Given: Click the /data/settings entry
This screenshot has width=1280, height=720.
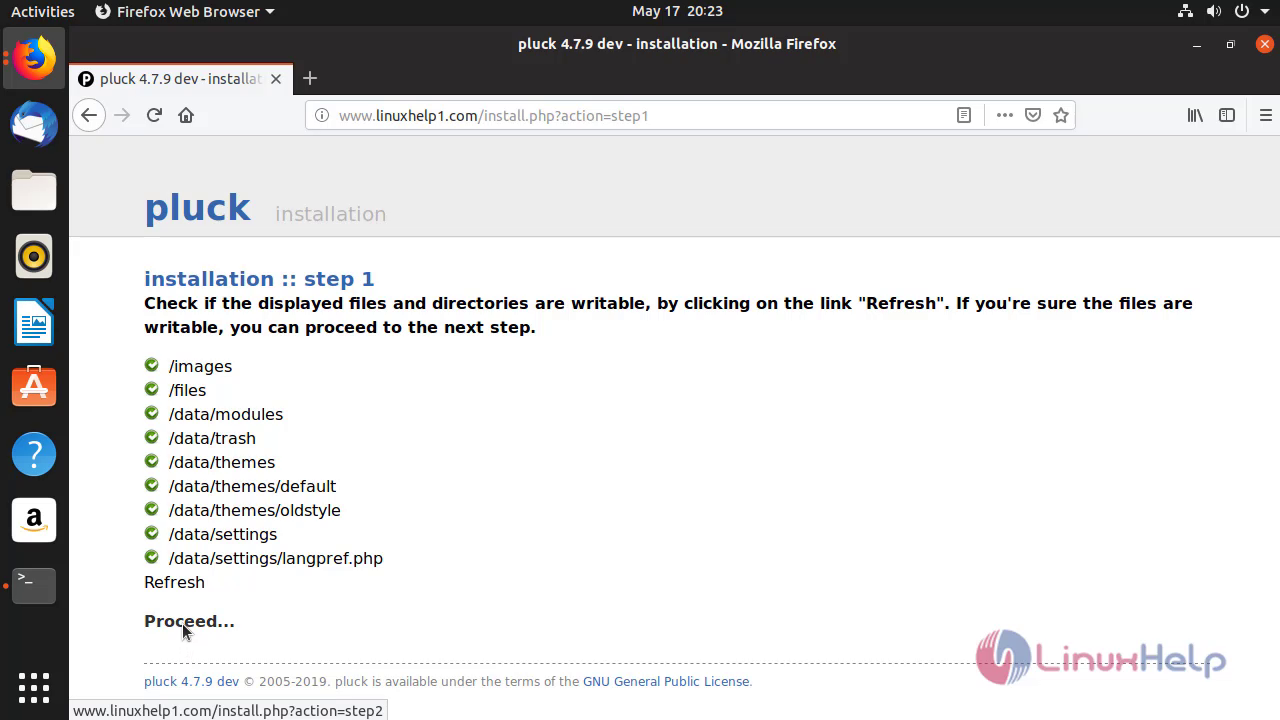Looking at the screenshot, I should [223, 534].
